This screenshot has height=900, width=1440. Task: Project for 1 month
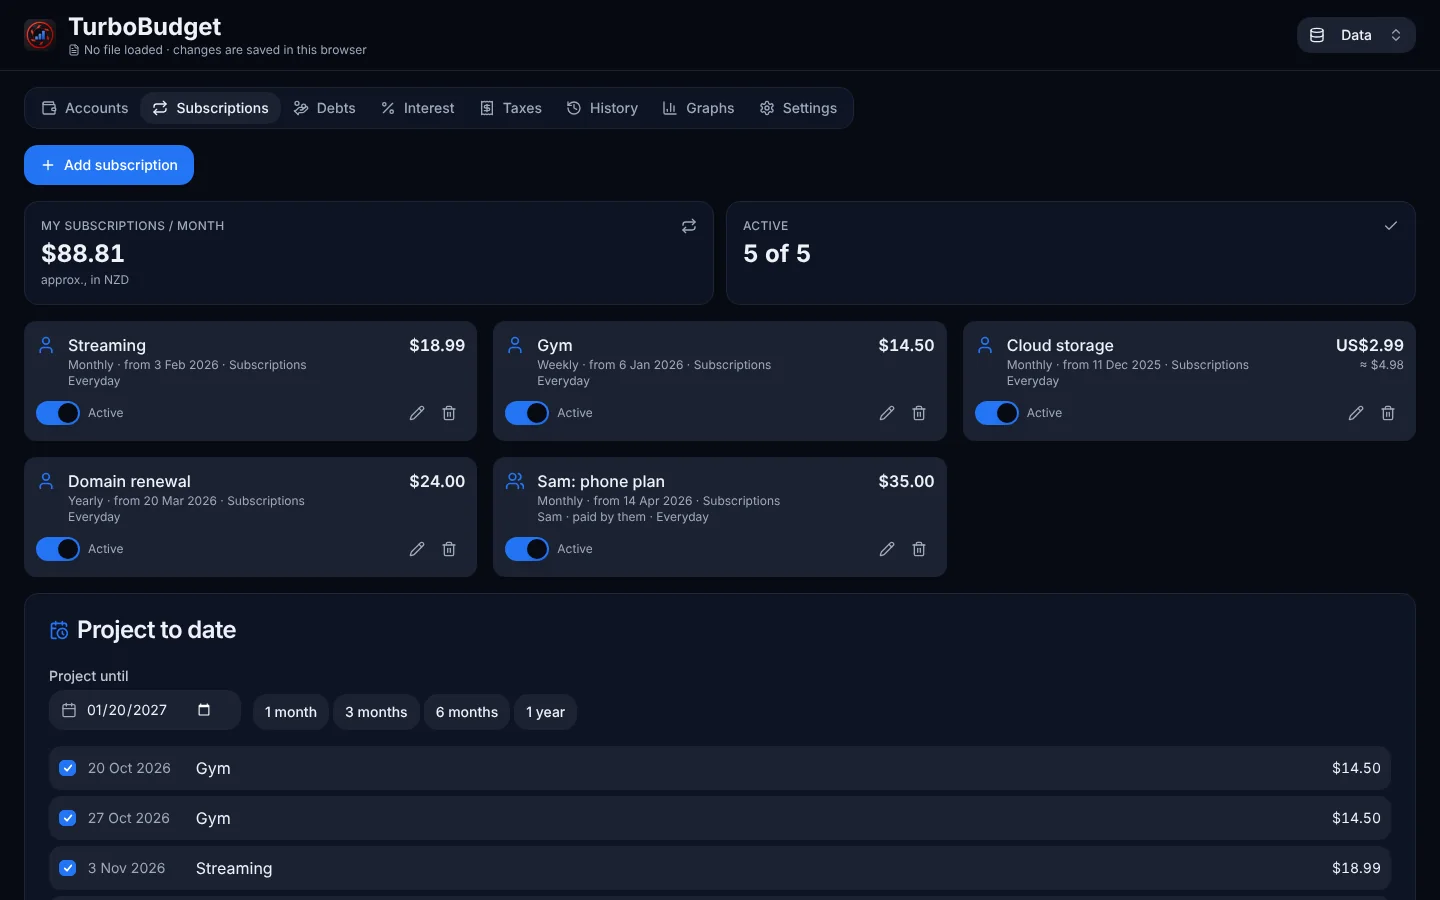click(x=291, y=712)
